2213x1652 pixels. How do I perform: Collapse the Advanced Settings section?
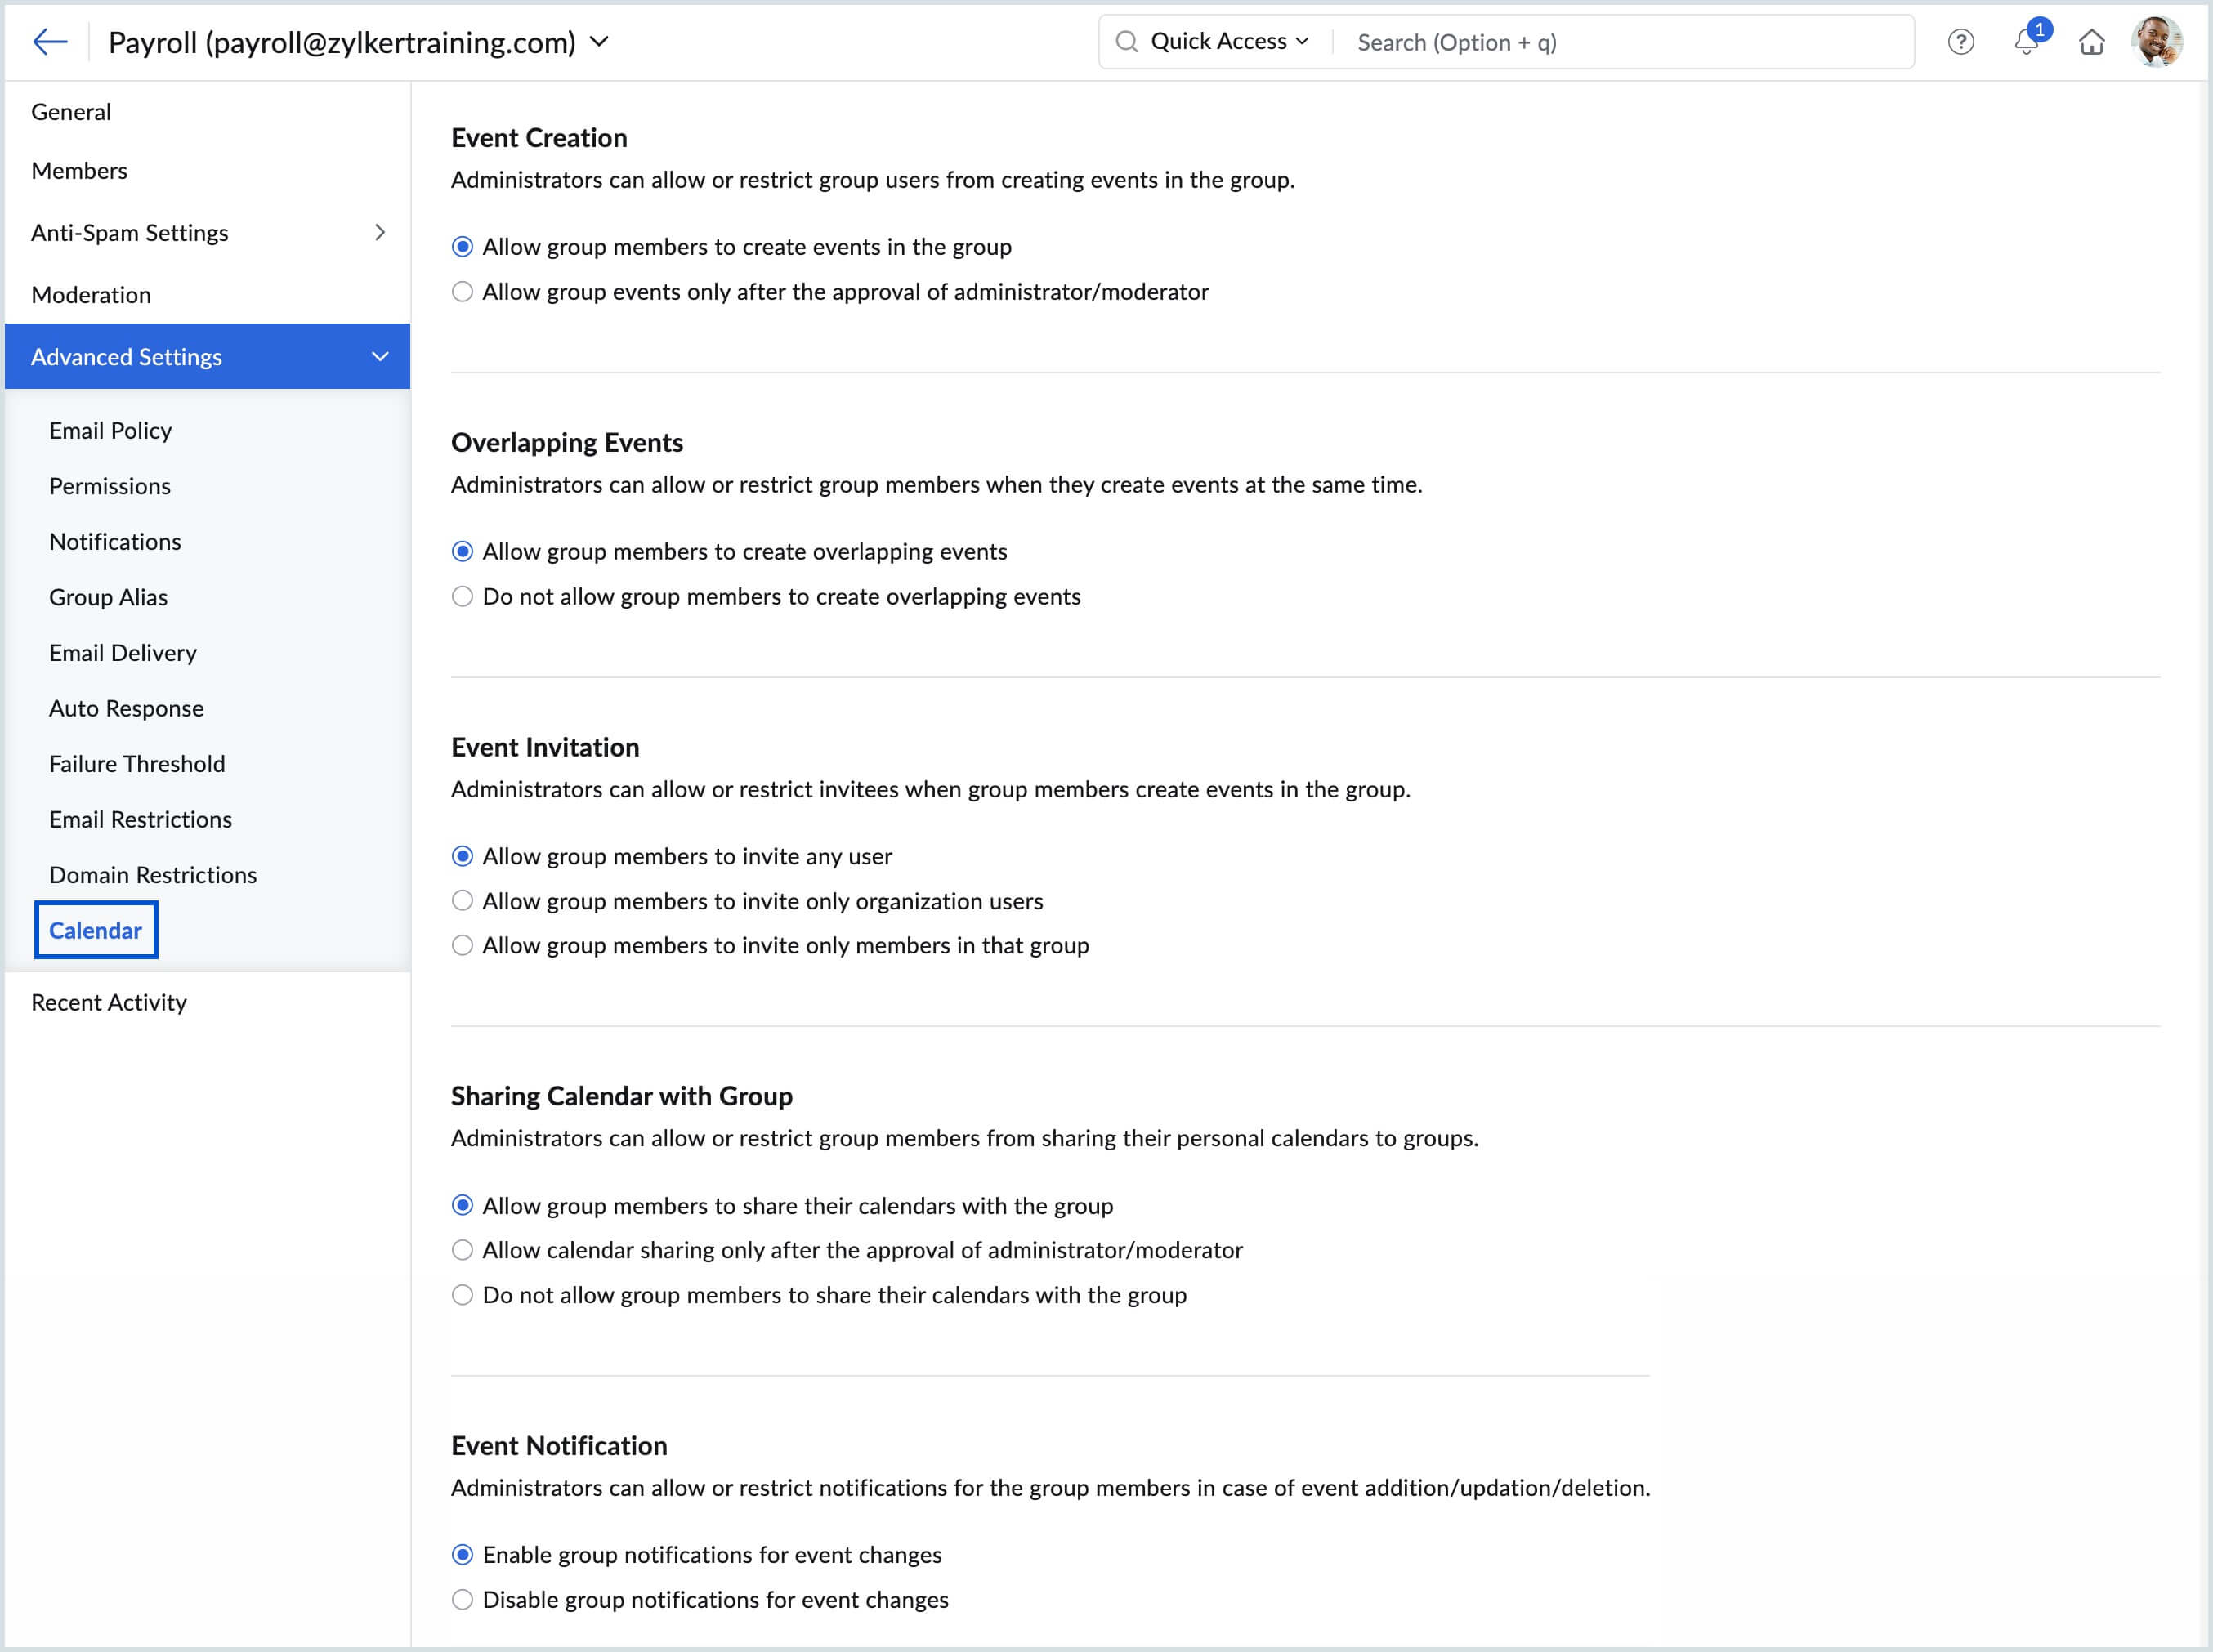tap(379, 357)
